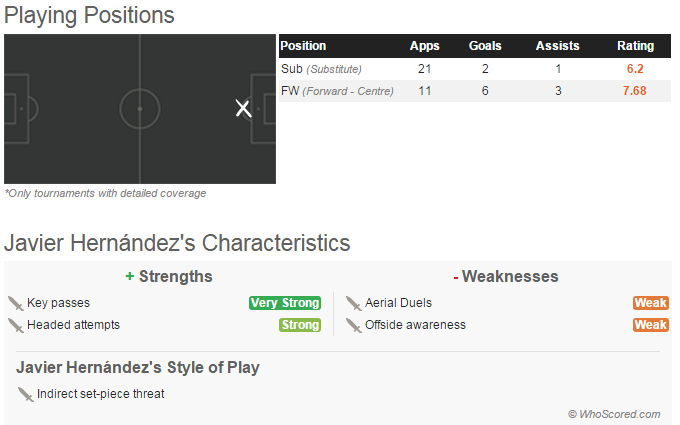Sort table by Assists column header

[x=557, y=46]
